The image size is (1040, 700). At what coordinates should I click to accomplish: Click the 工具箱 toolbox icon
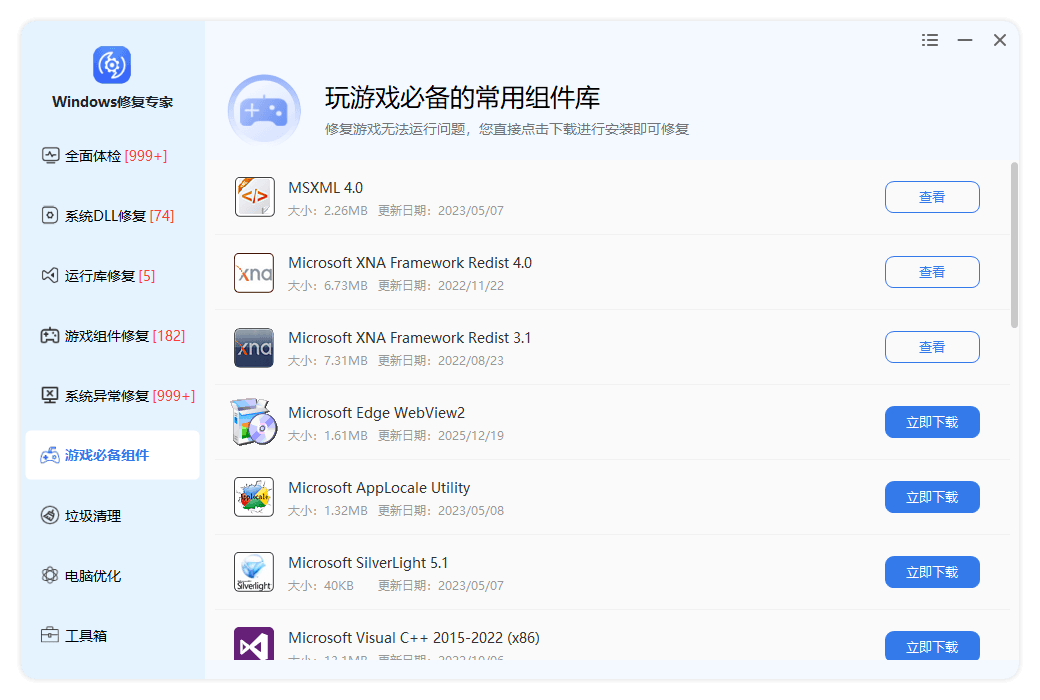click(x=50, y=635)
